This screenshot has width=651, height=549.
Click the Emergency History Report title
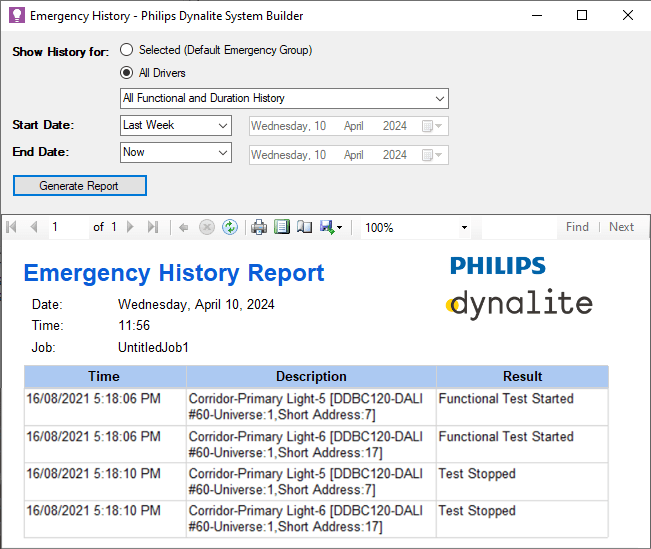[174, 273]
